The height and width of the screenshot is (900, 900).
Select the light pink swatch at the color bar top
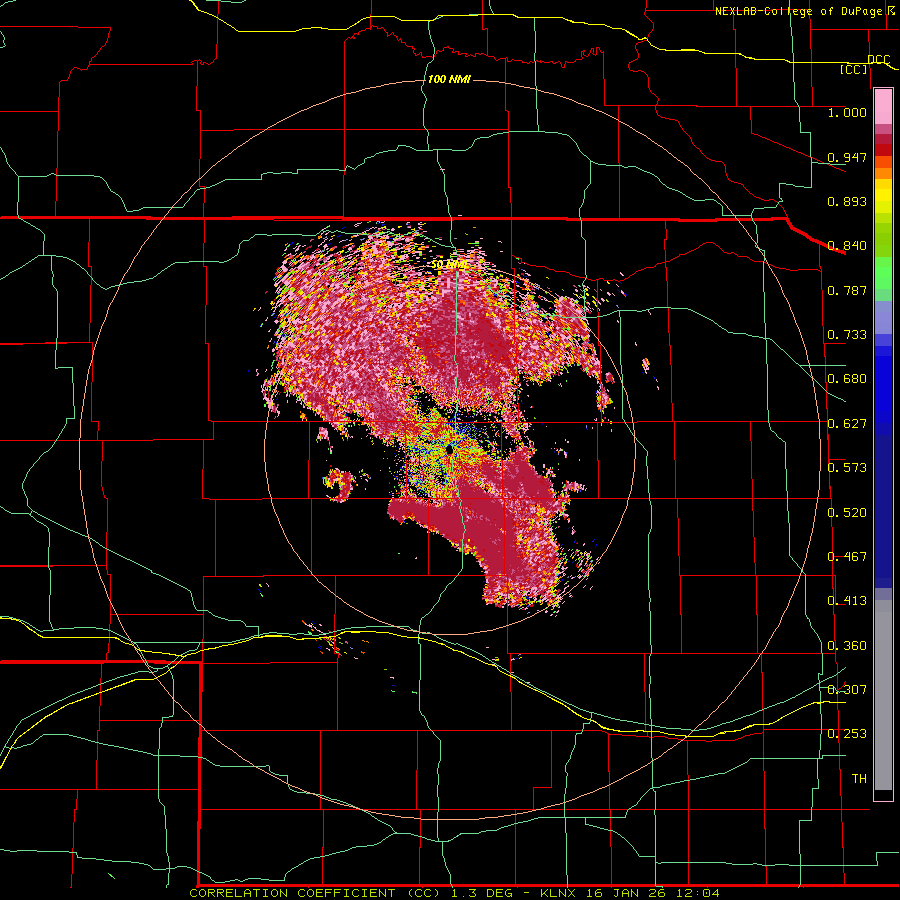(883, 107)
